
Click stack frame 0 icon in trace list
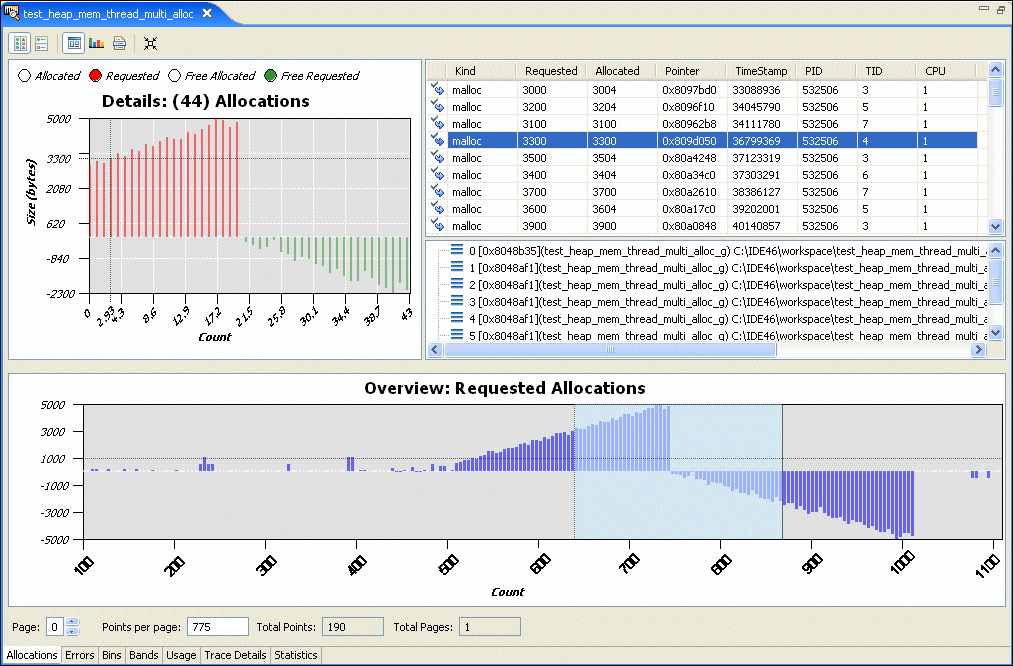(x=457, y=250)
